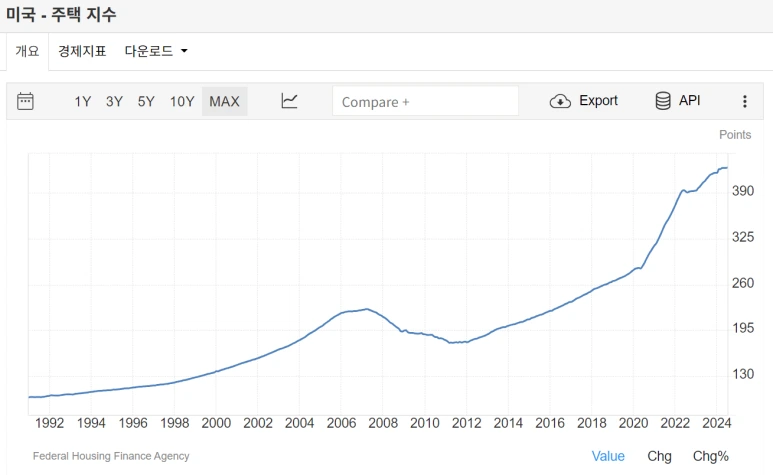Expand the 다운로드 dropdown
The height and width of the screenshot is (475, 773).
pos(156,51)
